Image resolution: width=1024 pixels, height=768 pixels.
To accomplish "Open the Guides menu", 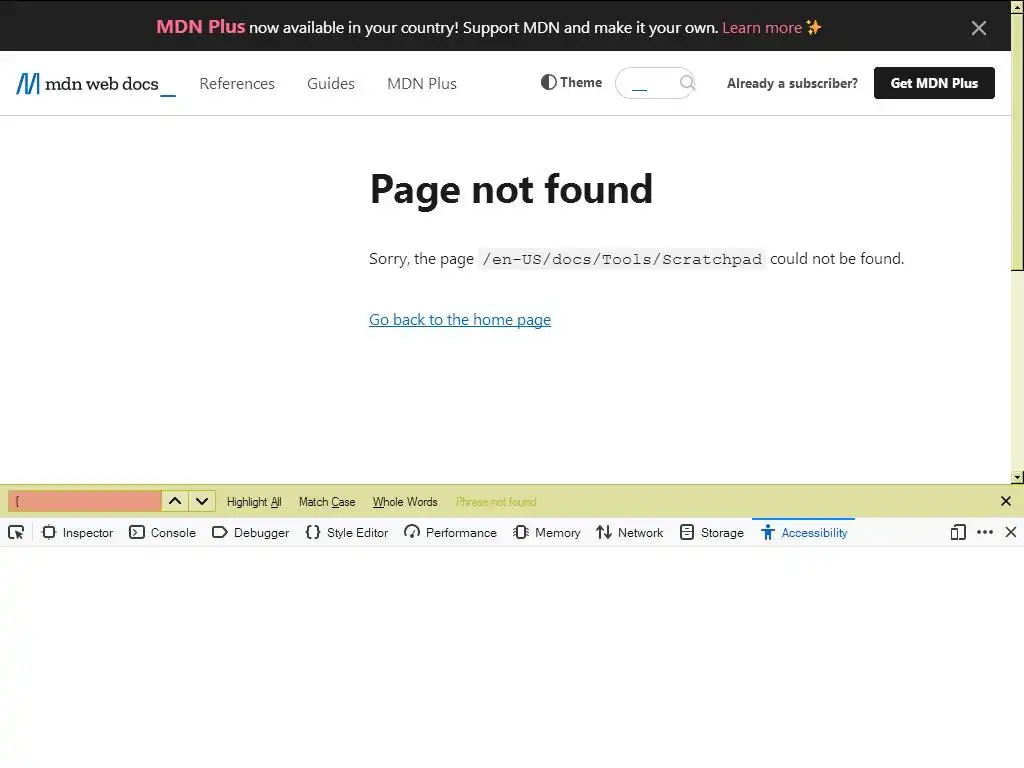I will [x=331, y=84].
